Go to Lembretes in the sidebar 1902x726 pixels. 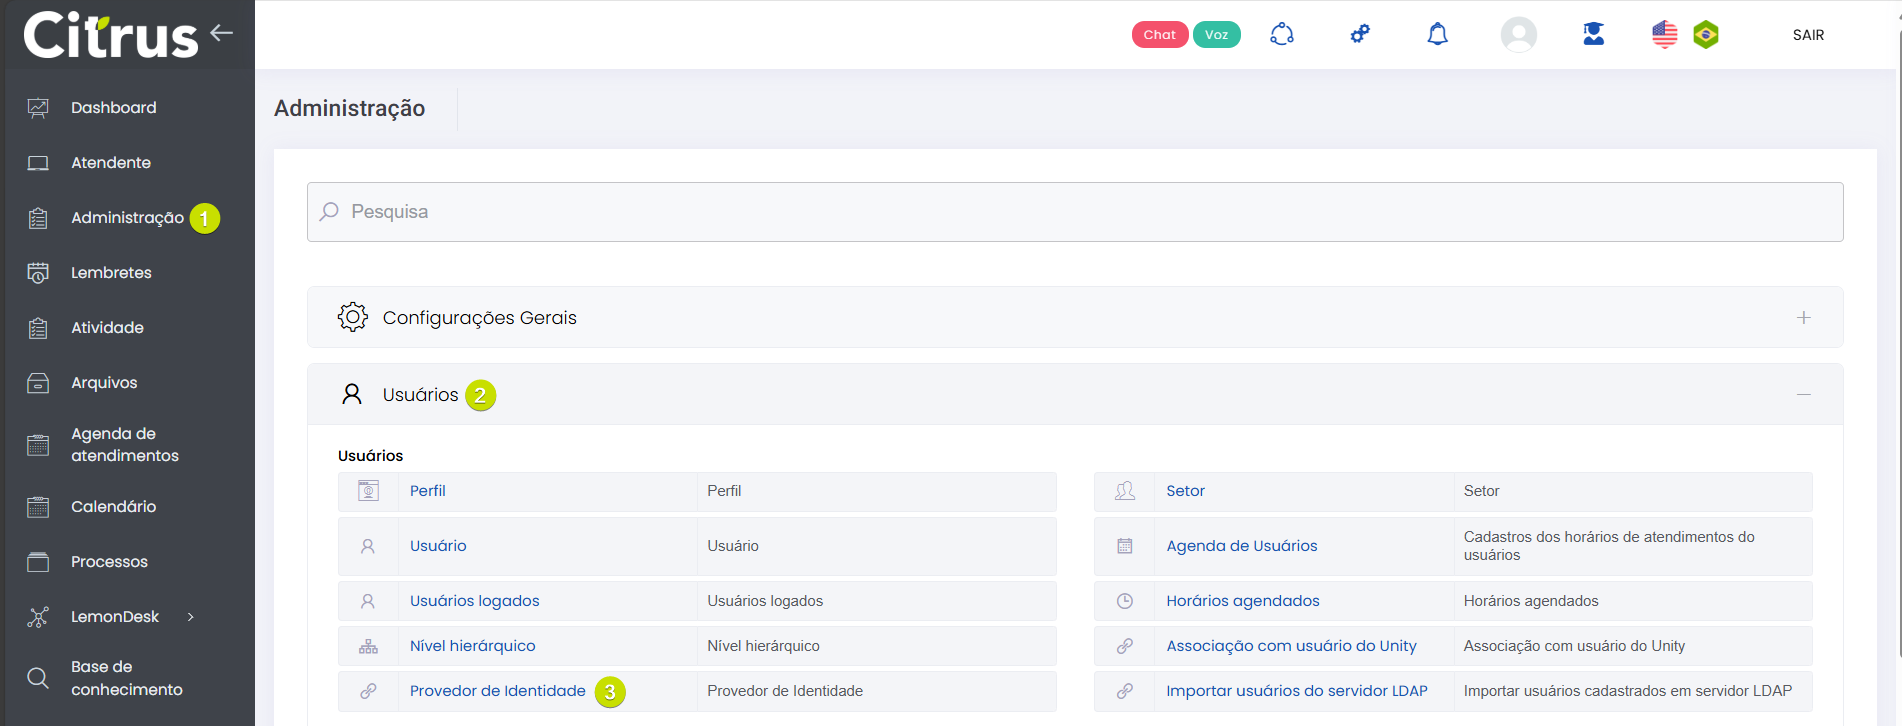pyautogui.click(x=111, y=273)
